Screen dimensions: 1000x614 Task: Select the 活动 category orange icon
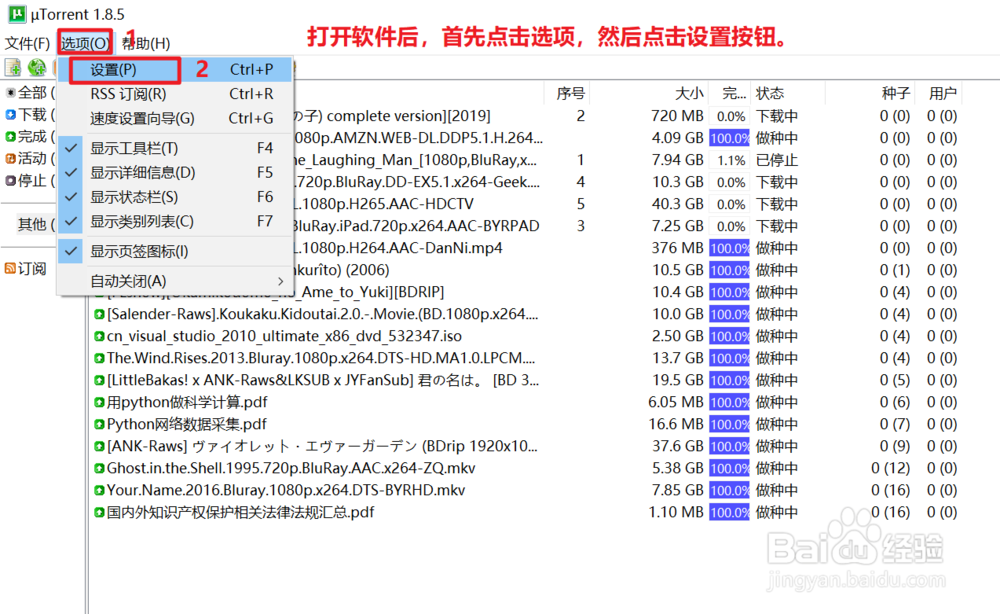click(10, 158)
